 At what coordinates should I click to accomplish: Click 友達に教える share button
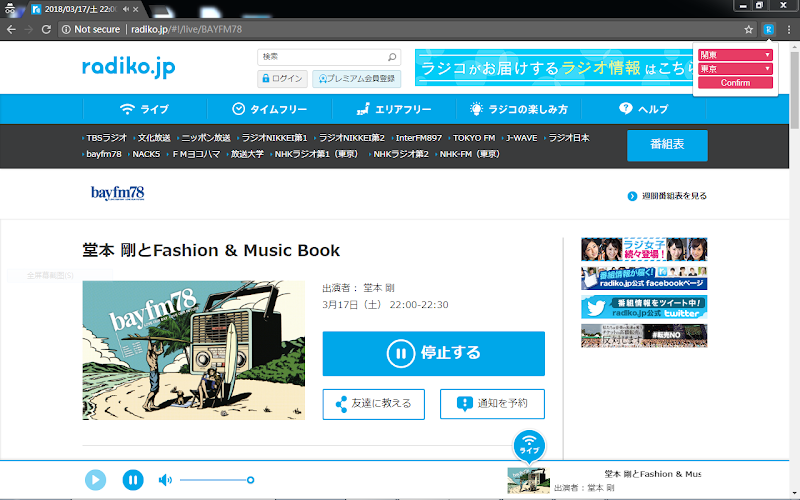click(373, 404)
